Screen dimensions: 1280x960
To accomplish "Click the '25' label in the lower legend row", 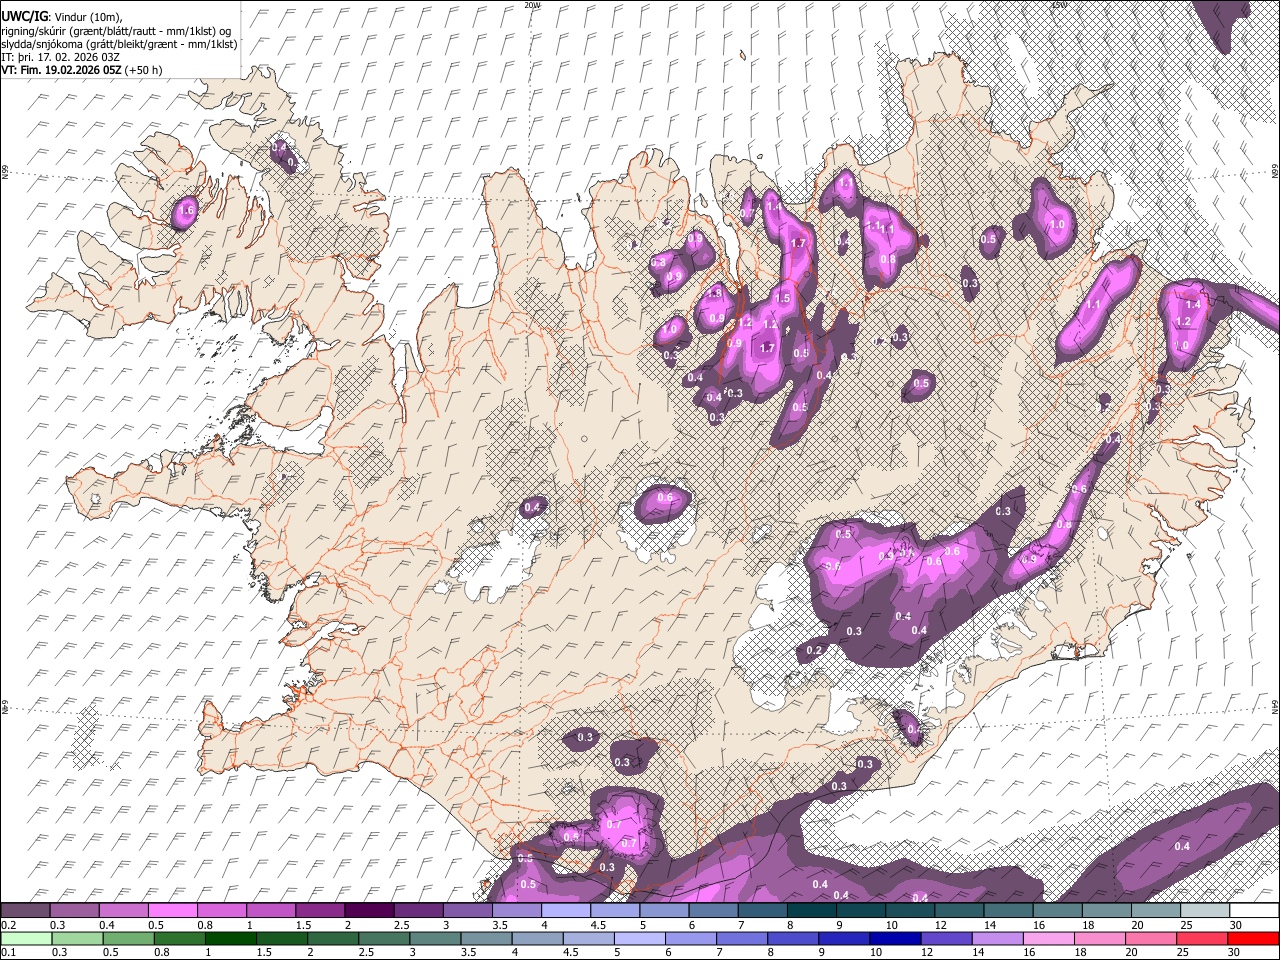I will click(x=1183, y=952).
